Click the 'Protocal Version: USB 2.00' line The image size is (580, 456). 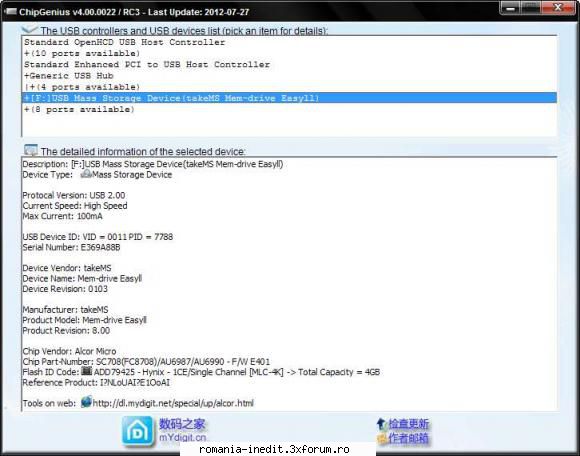point(74,195)
